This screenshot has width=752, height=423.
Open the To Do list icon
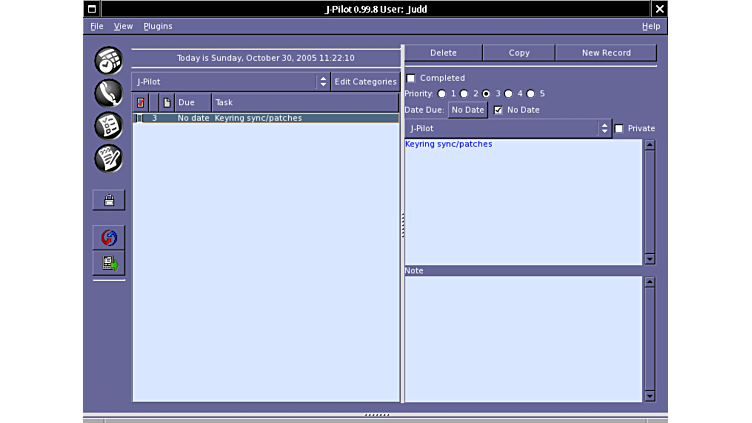tap(108, 126)
